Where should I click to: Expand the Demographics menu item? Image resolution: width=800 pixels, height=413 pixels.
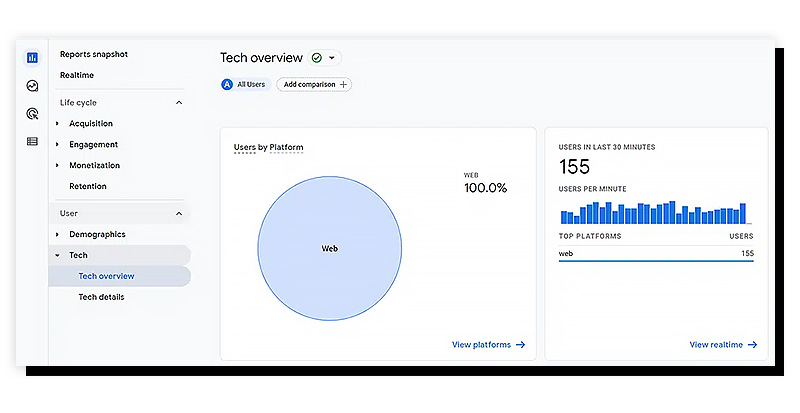58,235
